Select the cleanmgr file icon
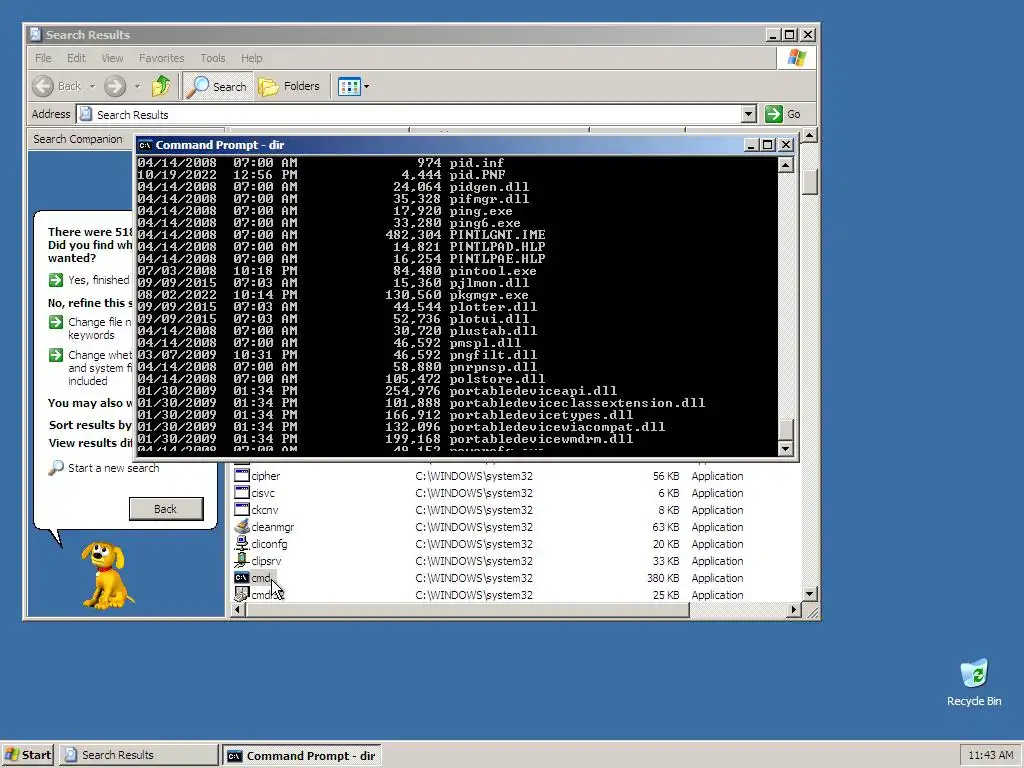Image resolution: width=1024 pixels, height=768 pixels. click(x=242, y=526)
